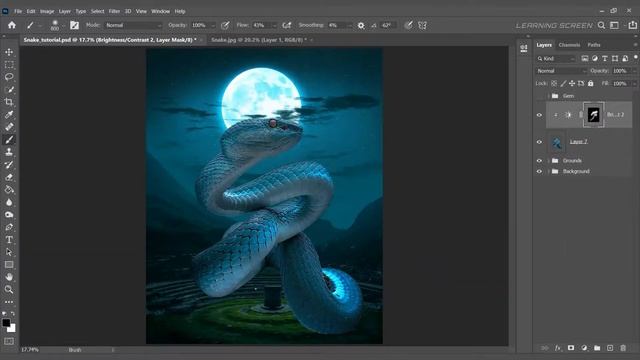
Task: Select the Horizontal Type tool
Action: 9,240
